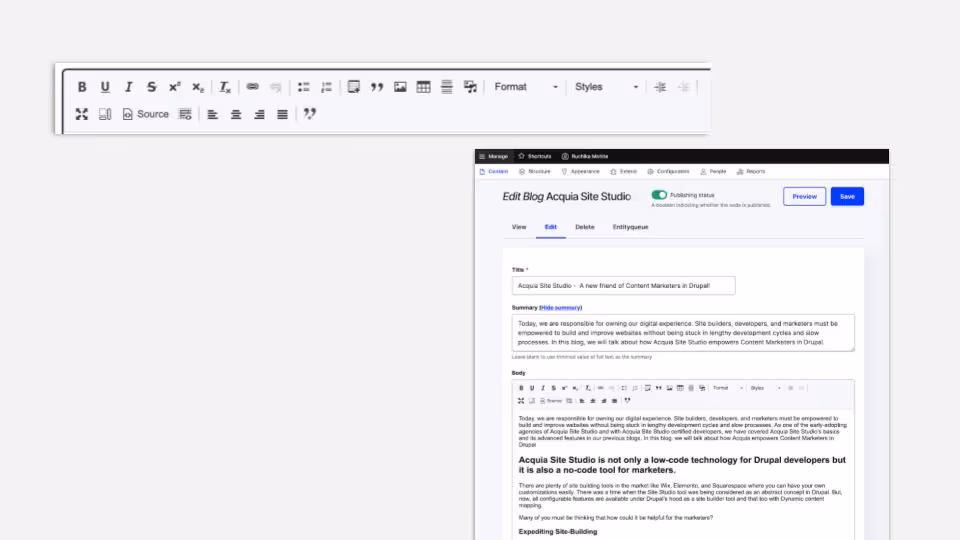Insert a link using enlarged toolbar link icon

pyautogui.click(x=252, y=87)
